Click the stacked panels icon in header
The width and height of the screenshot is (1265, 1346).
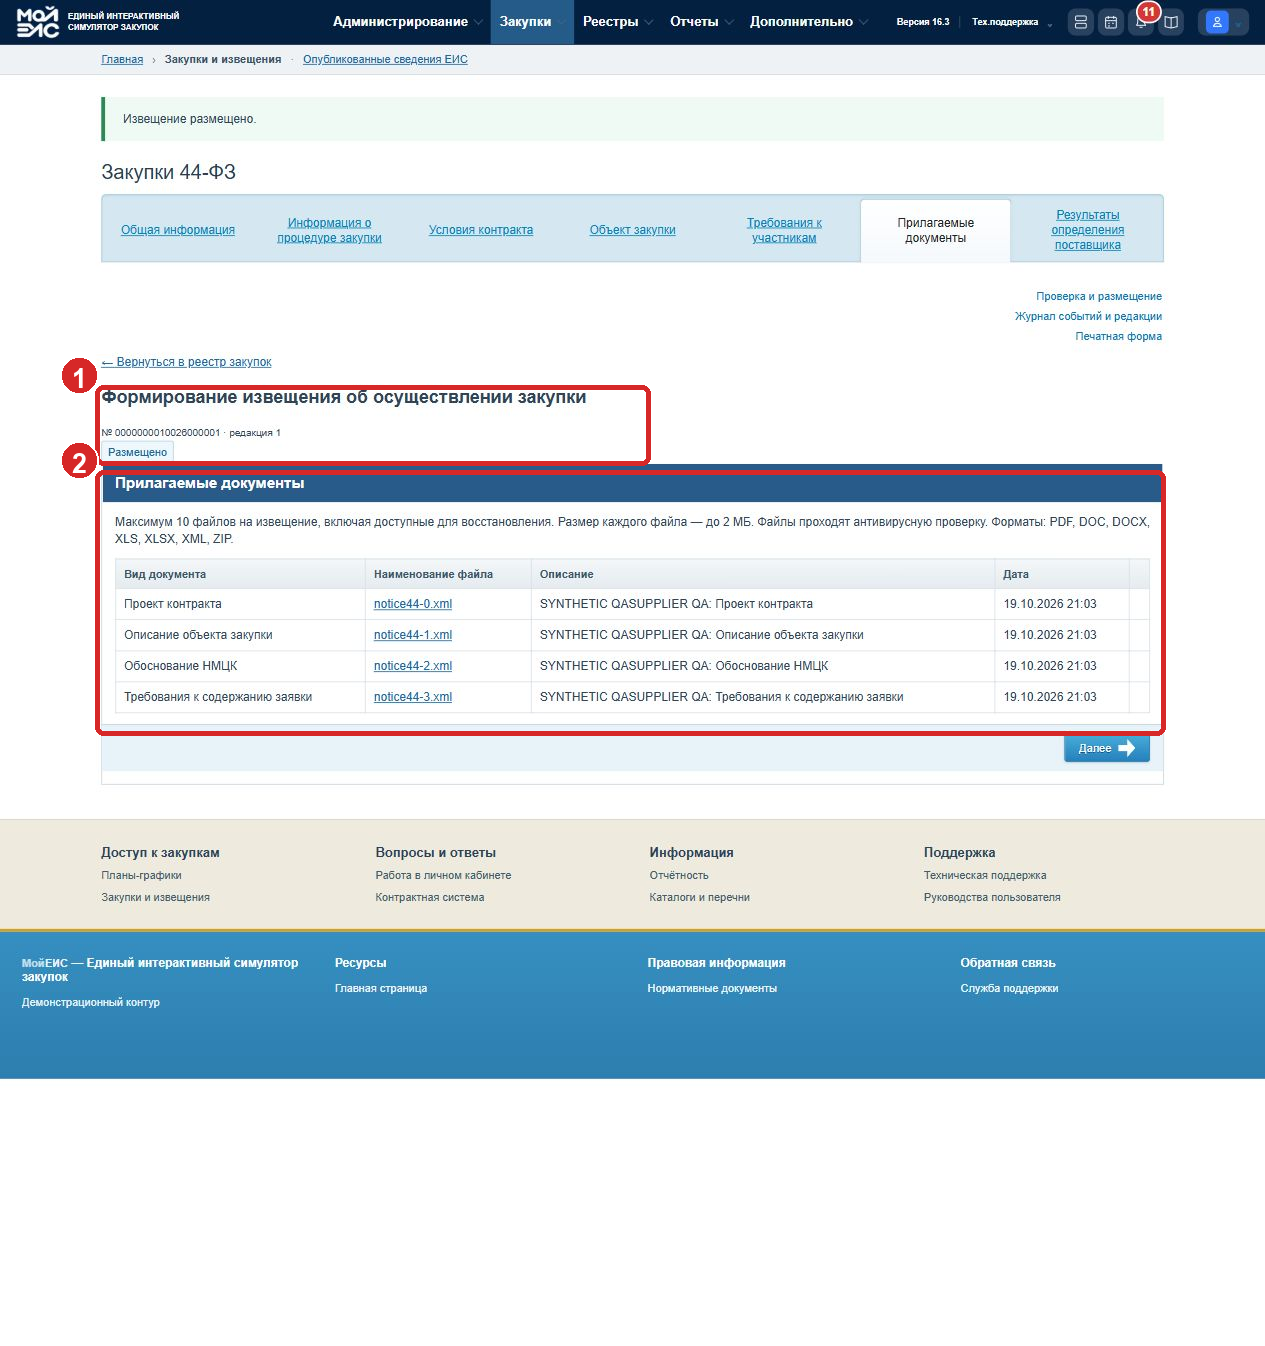(1081, 22)
